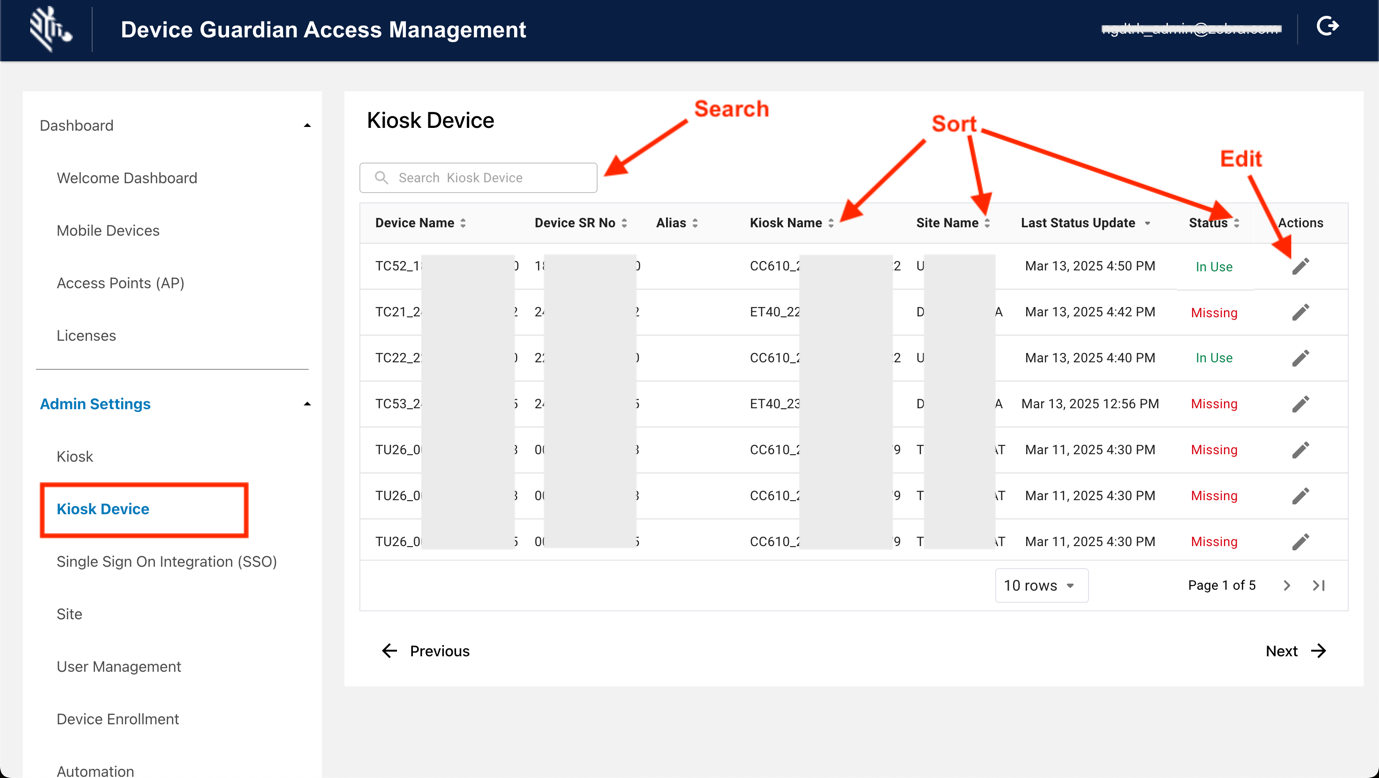This screenshot has height=778, width=1379.
Task: Open the 10 rows per page dropdown
Action: [x=1040, y=586]
